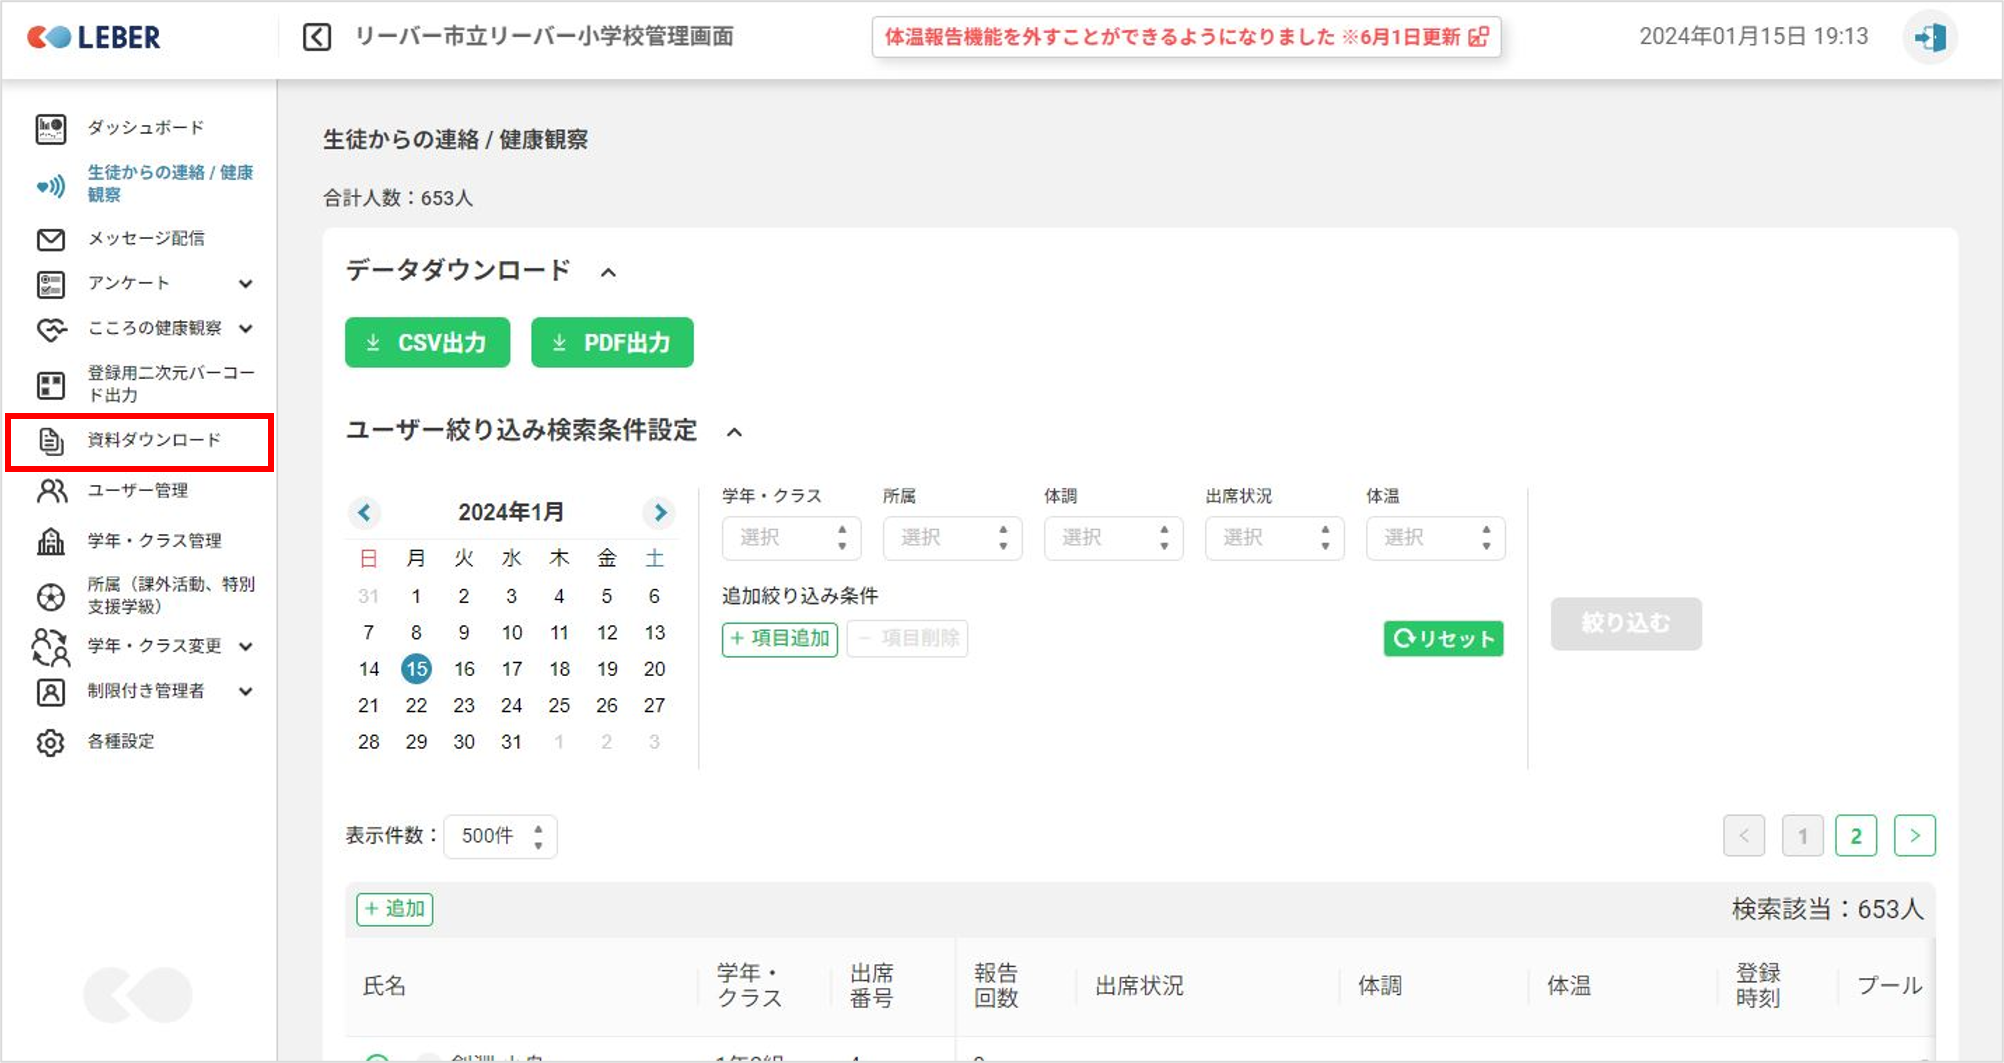Image resolution: width=2004 pixels, height=1063 pixels.
Task: Change the 表示件数 500件 dropdown
Action: 500,836
